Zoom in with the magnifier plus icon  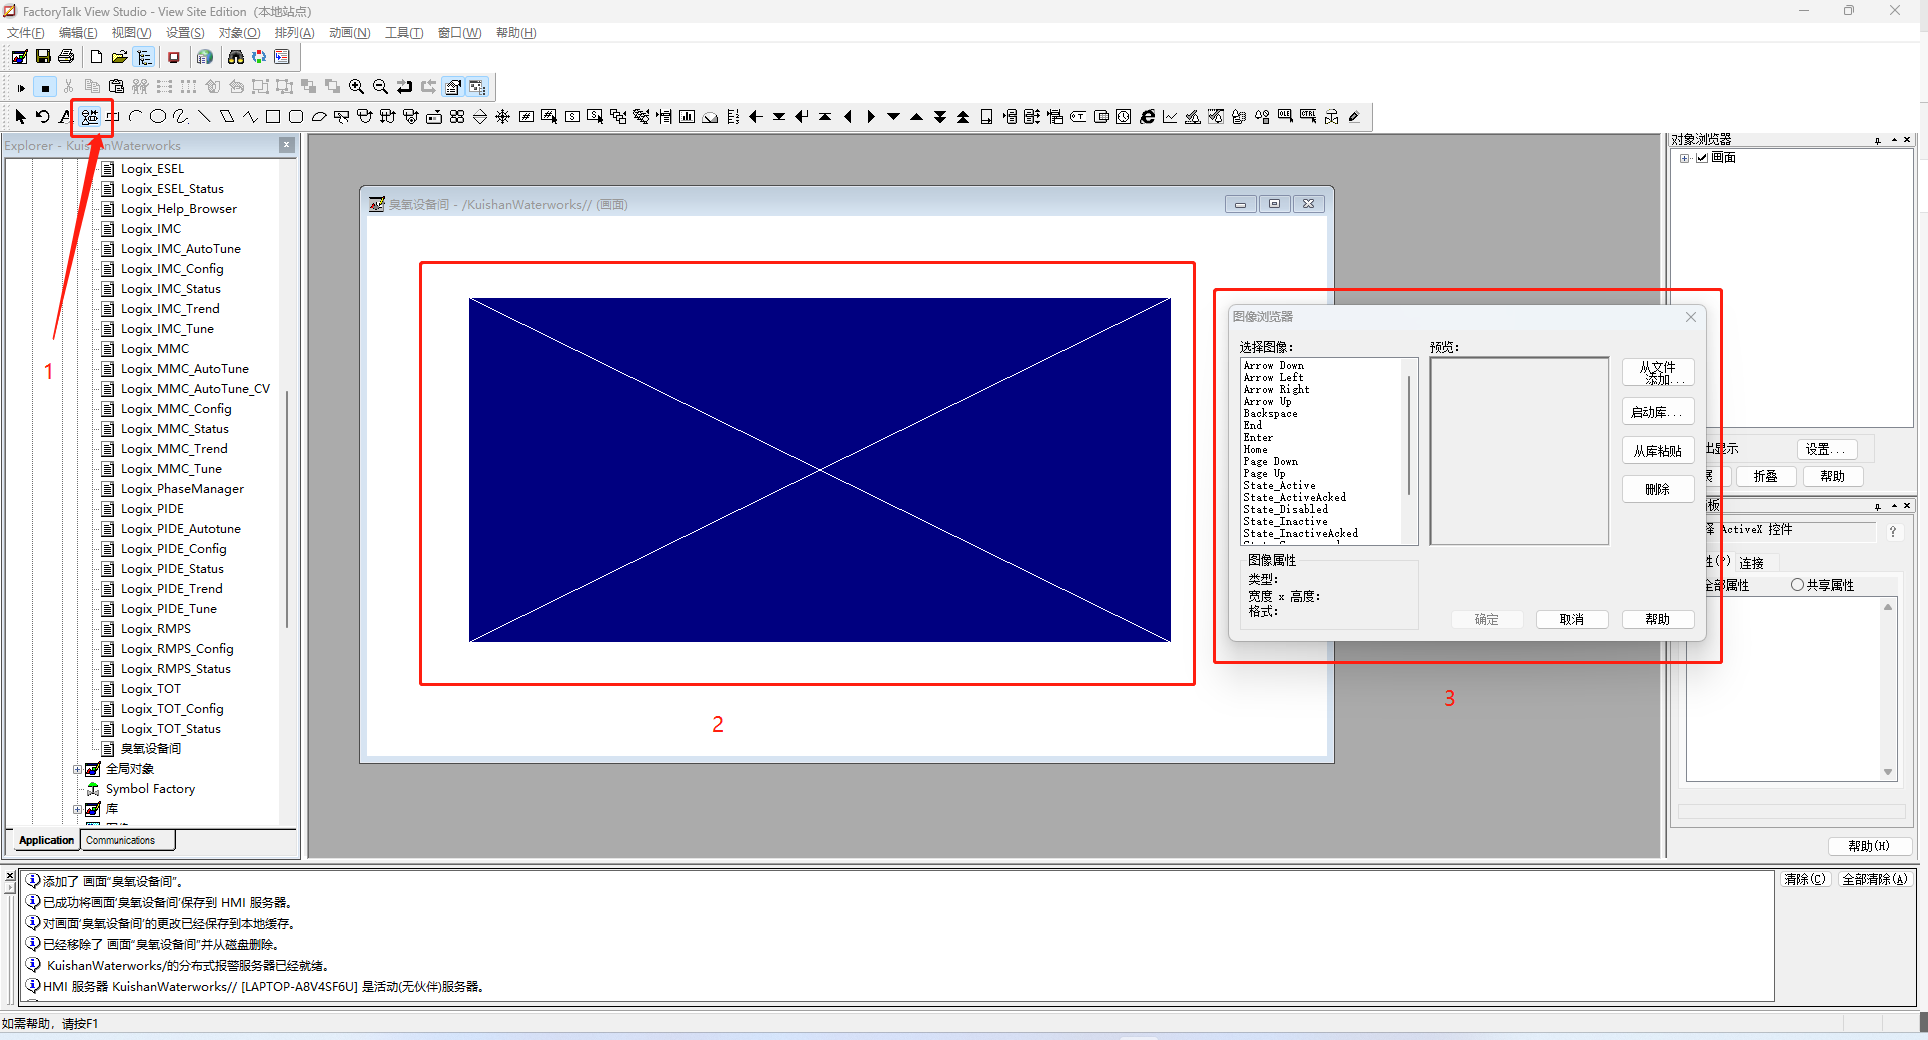click(x=356, y=87)
